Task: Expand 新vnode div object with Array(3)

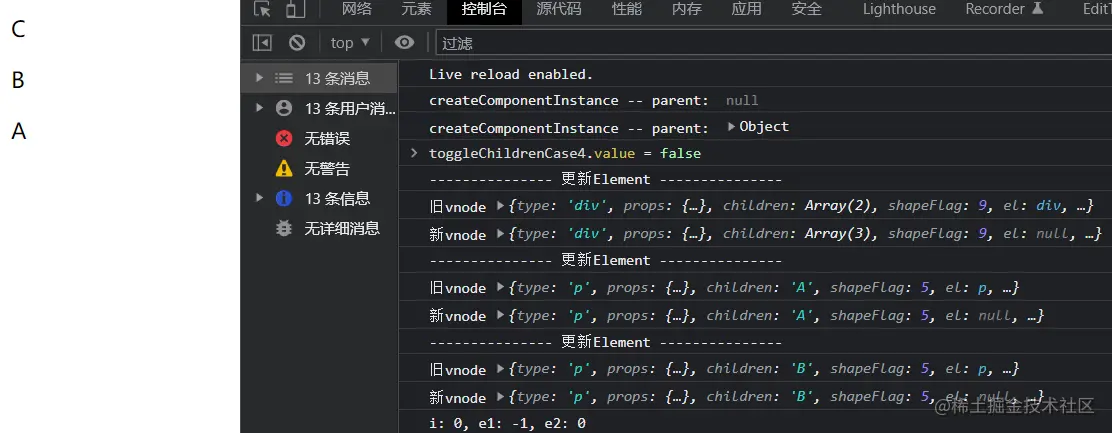Action: [501, 234]
